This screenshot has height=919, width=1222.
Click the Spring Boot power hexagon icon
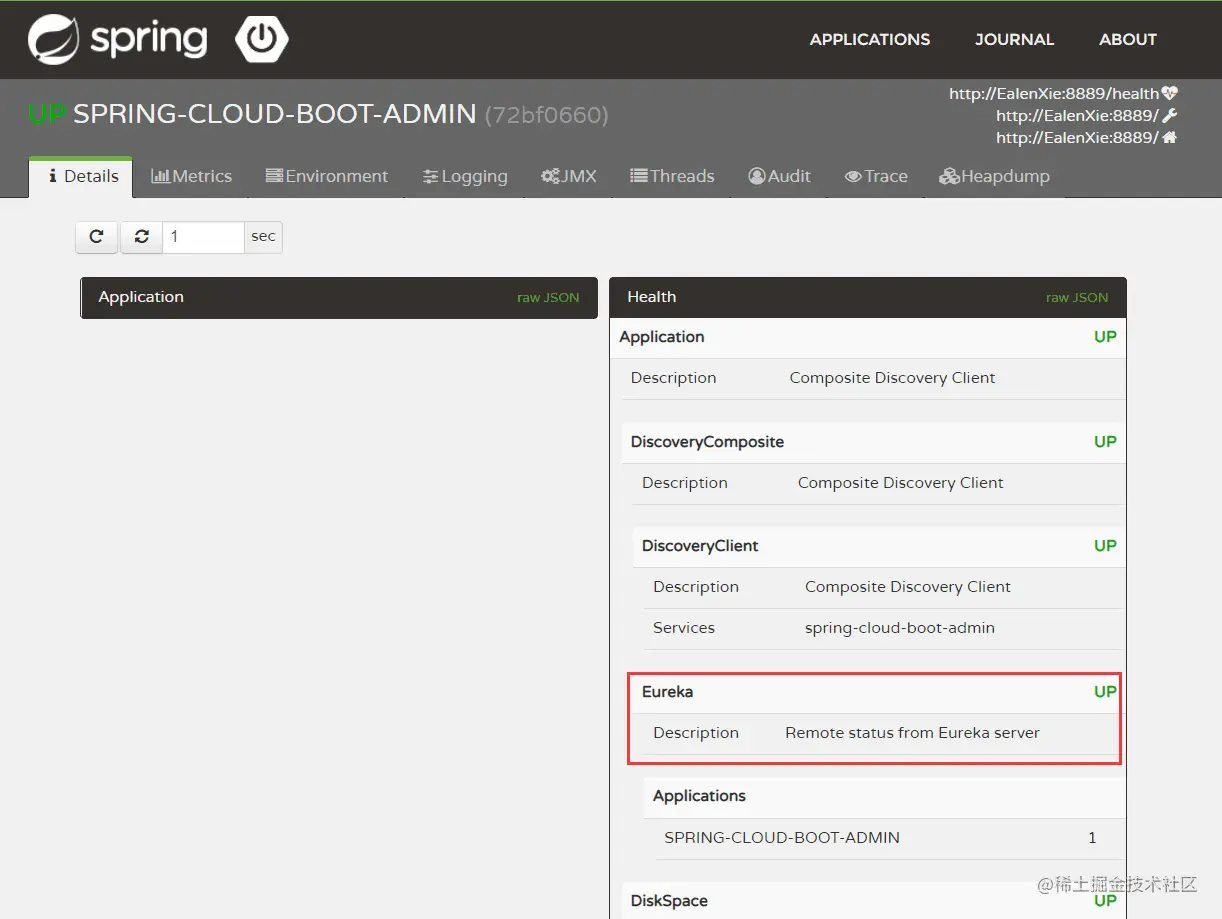(262, 39)
